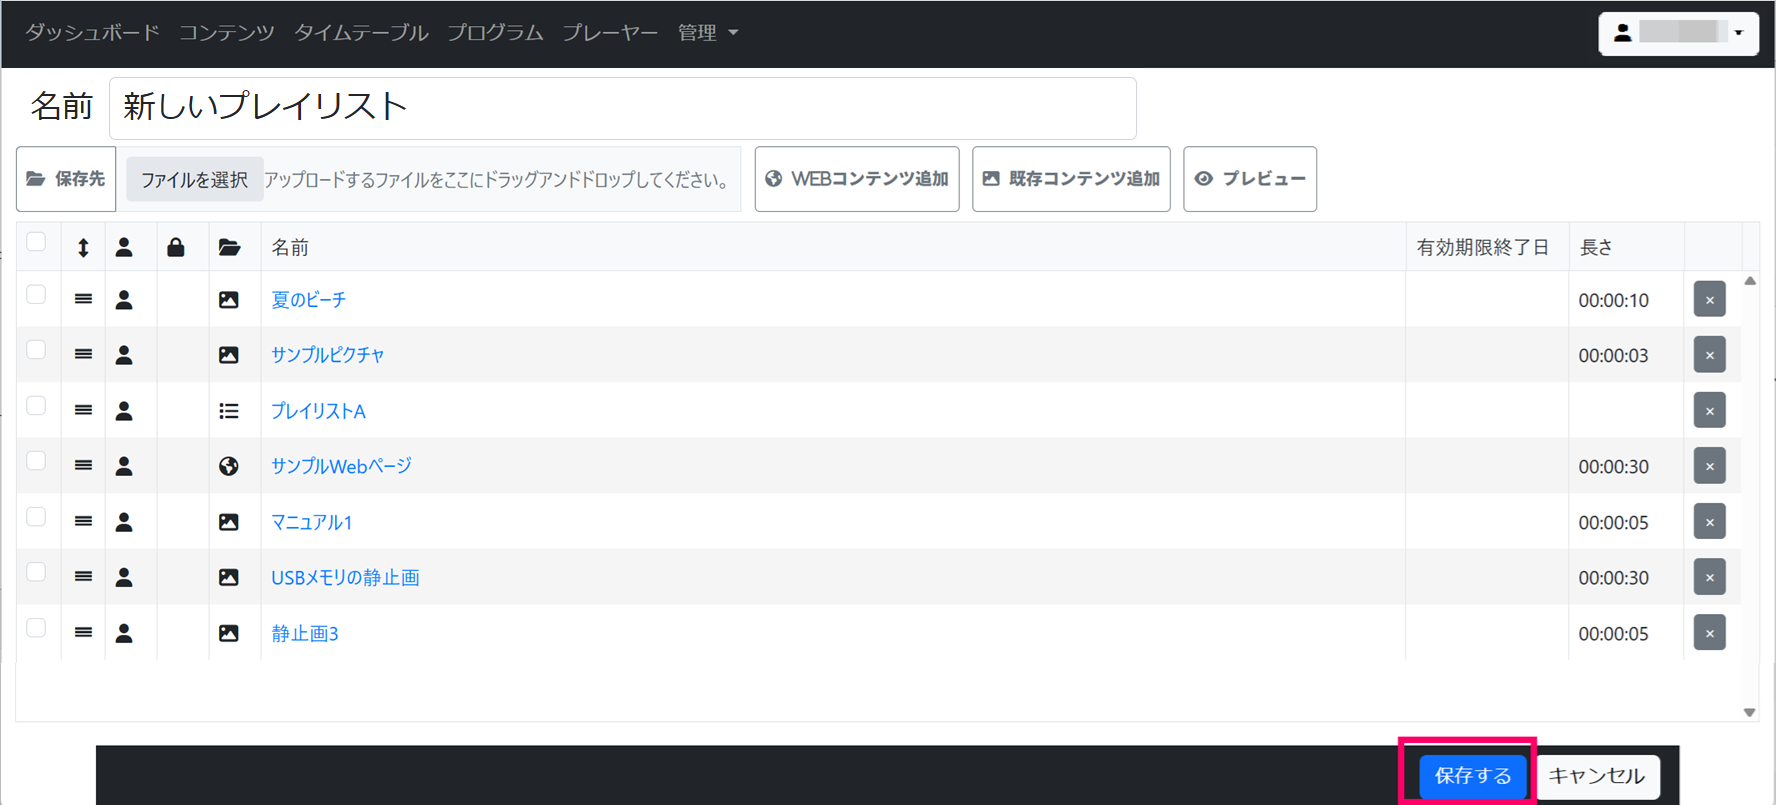Click the globe icon beside サンプルWebページ
The image size is (1776, 805).
click(229, 466)
